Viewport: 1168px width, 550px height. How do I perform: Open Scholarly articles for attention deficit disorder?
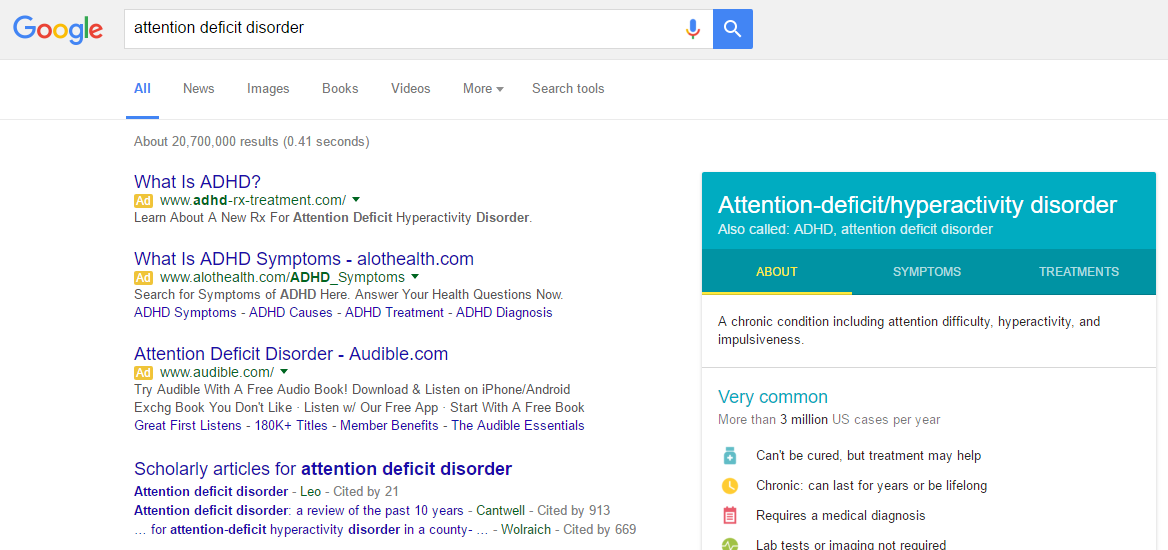pos(323,469)
